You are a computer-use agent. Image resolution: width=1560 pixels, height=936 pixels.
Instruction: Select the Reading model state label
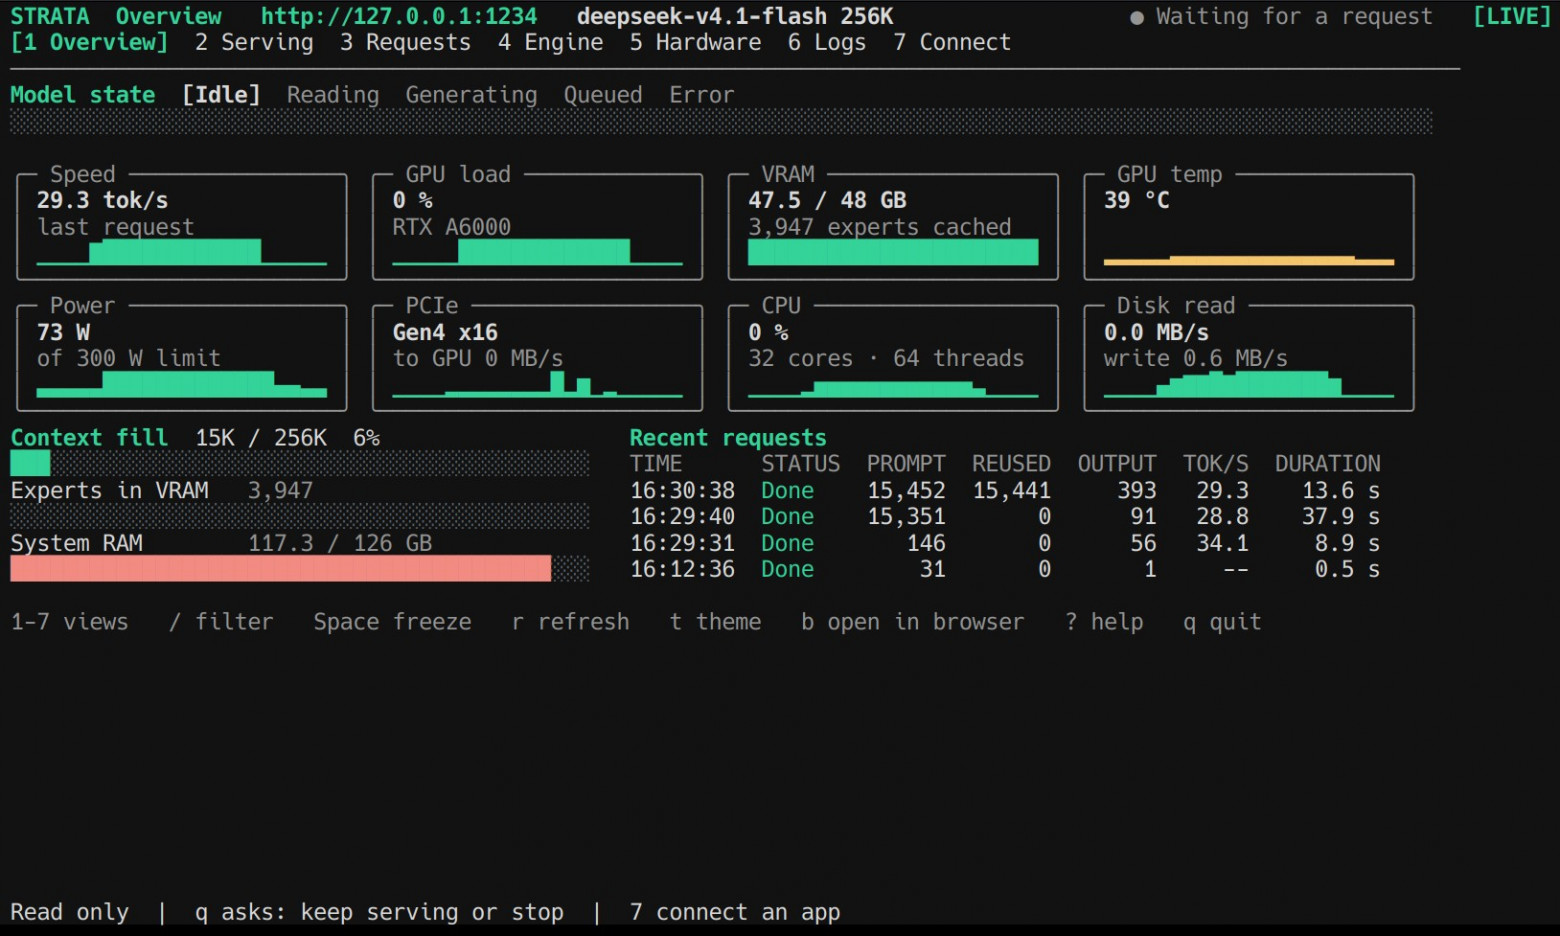pyautogui.click(x=333, y=95)
